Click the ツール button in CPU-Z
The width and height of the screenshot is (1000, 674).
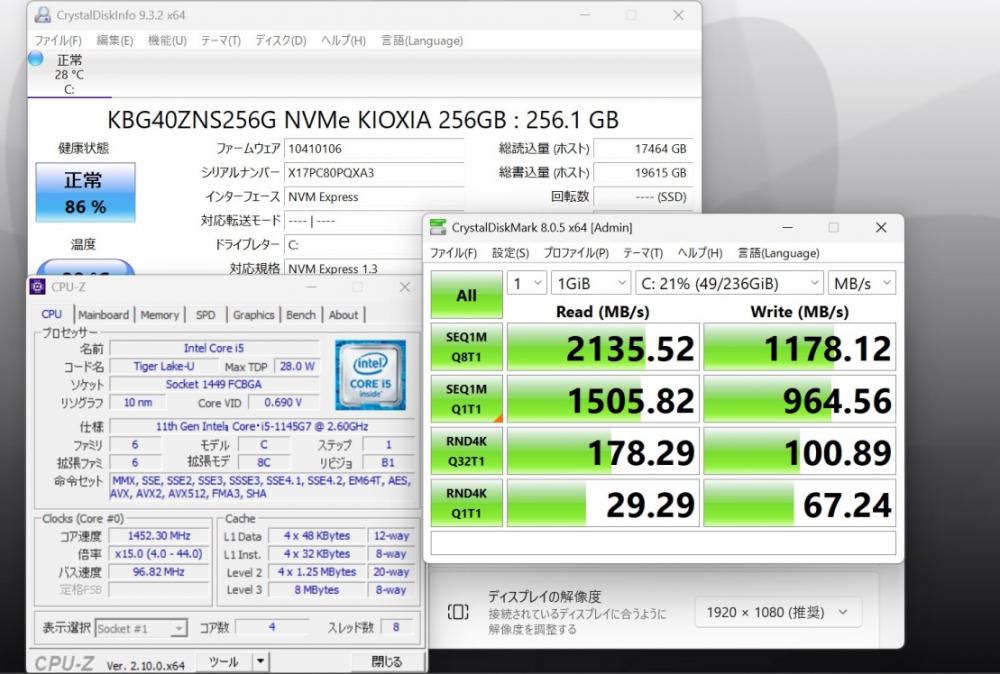point(224,661)
